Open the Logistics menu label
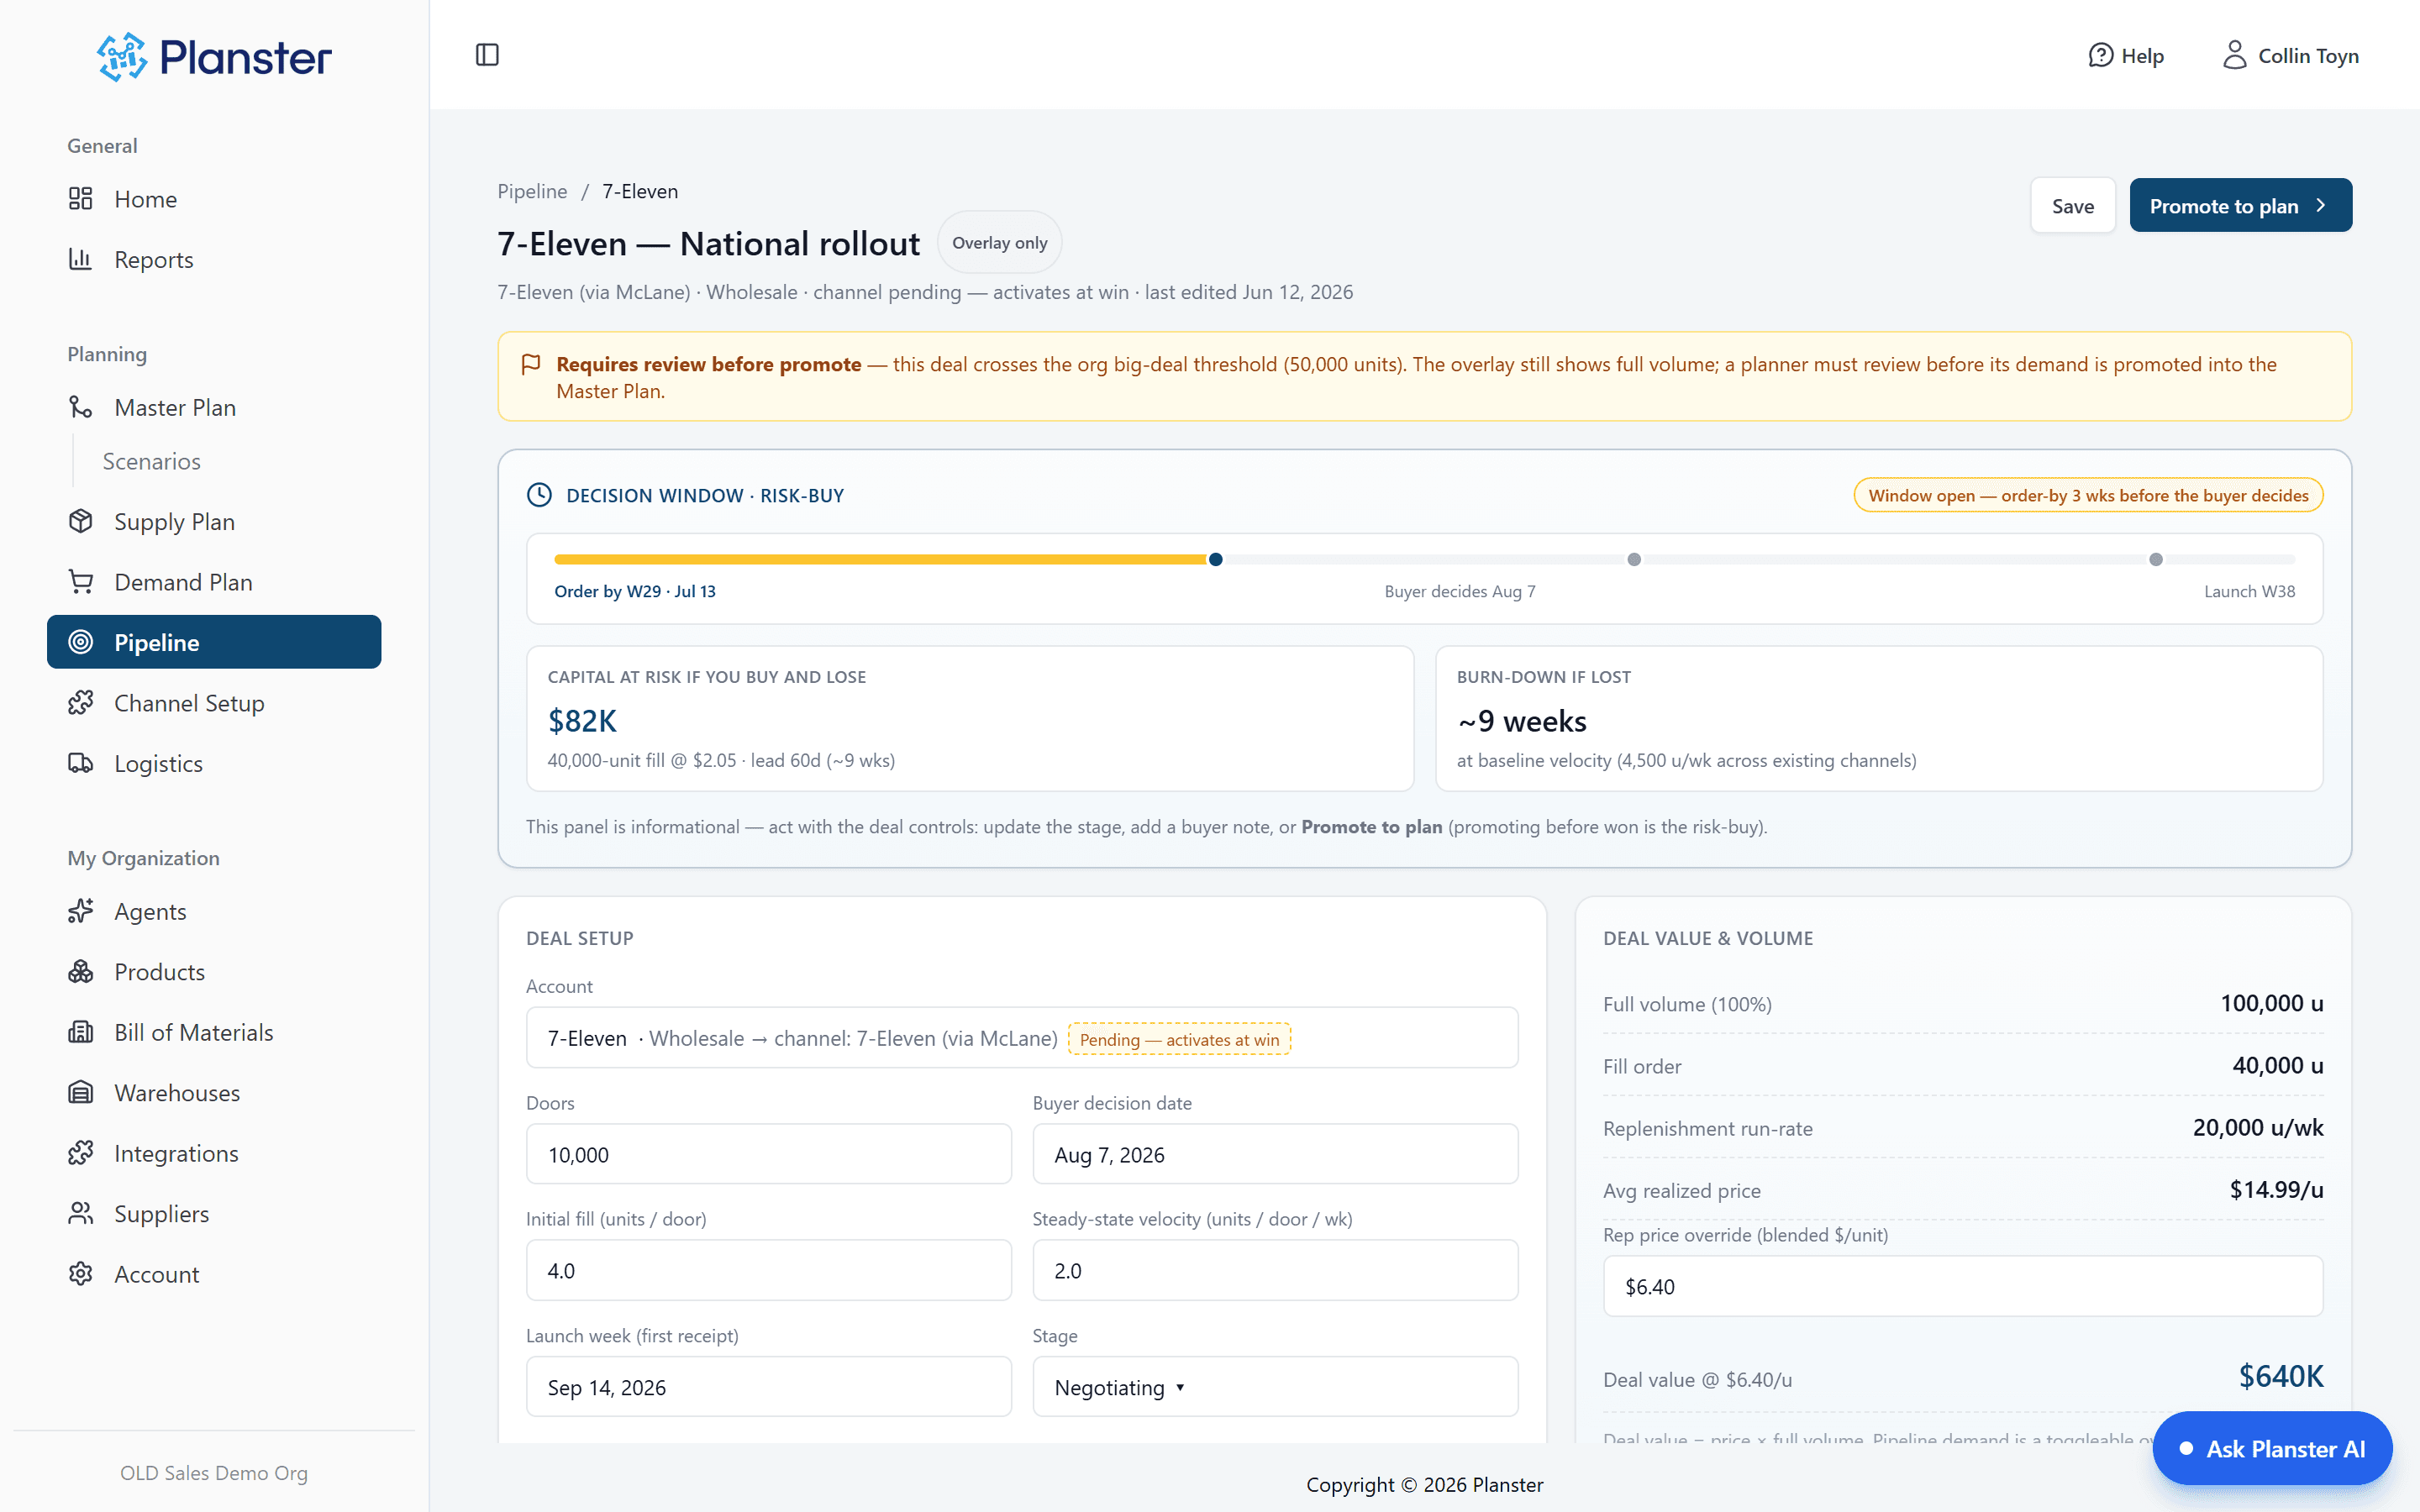 [158, 764]
